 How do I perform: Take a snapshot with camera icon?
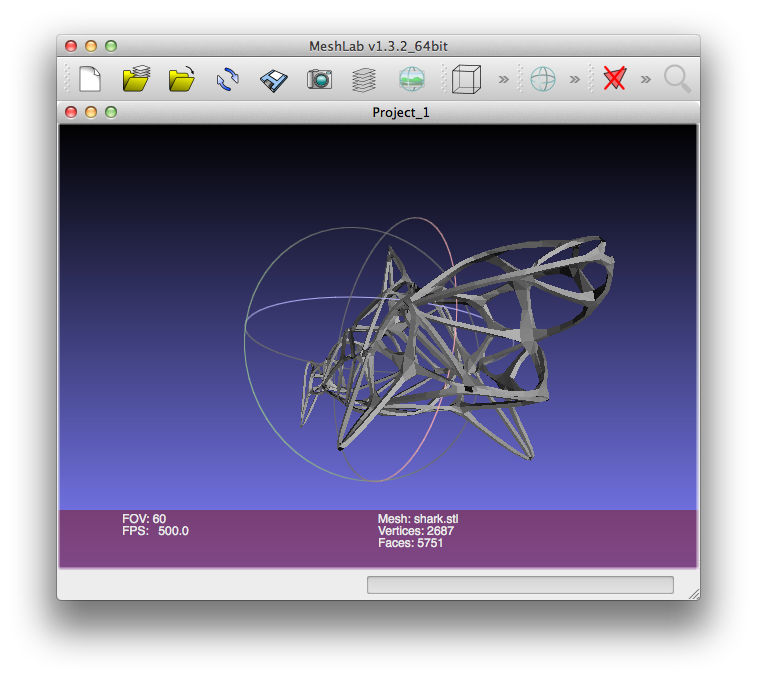coord(320,79)
